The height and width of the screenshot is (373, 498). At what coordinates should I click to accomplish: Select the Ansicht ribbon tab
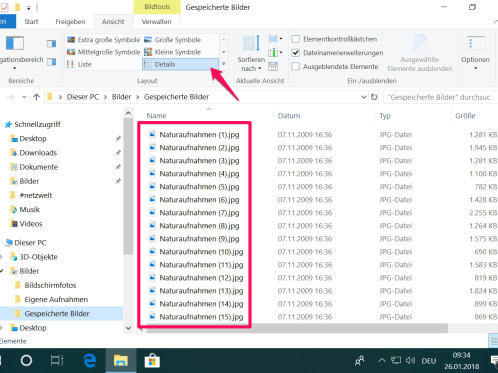113,22
